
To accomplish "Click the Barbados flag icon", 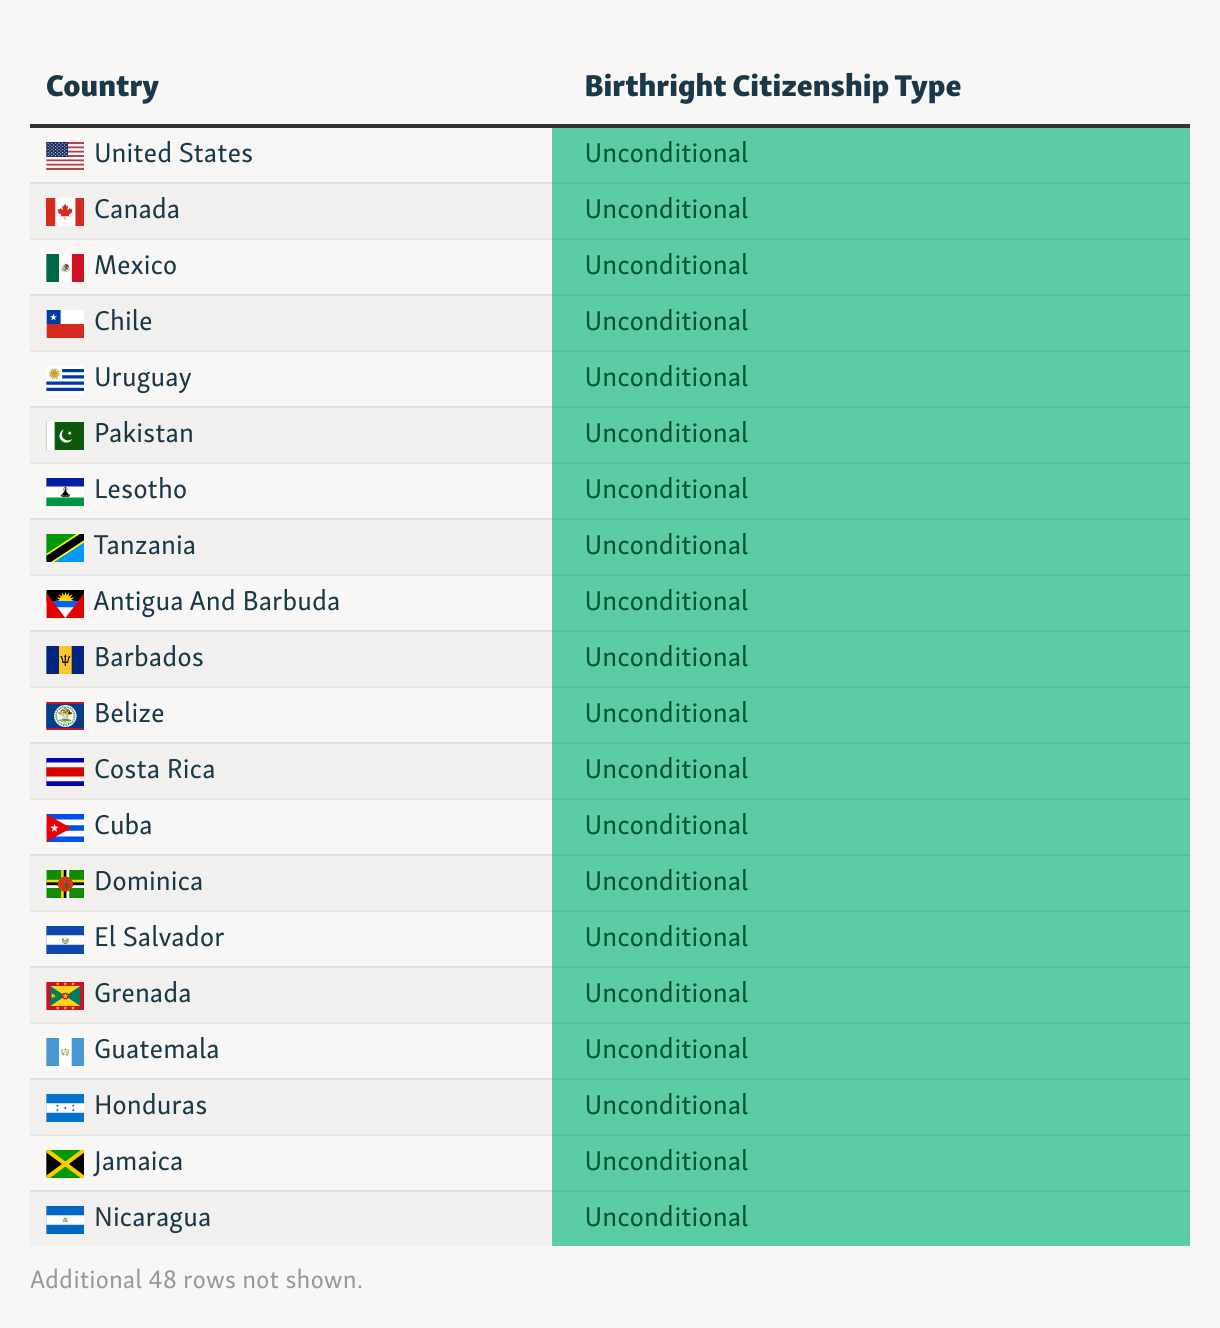I will (65, 659).
